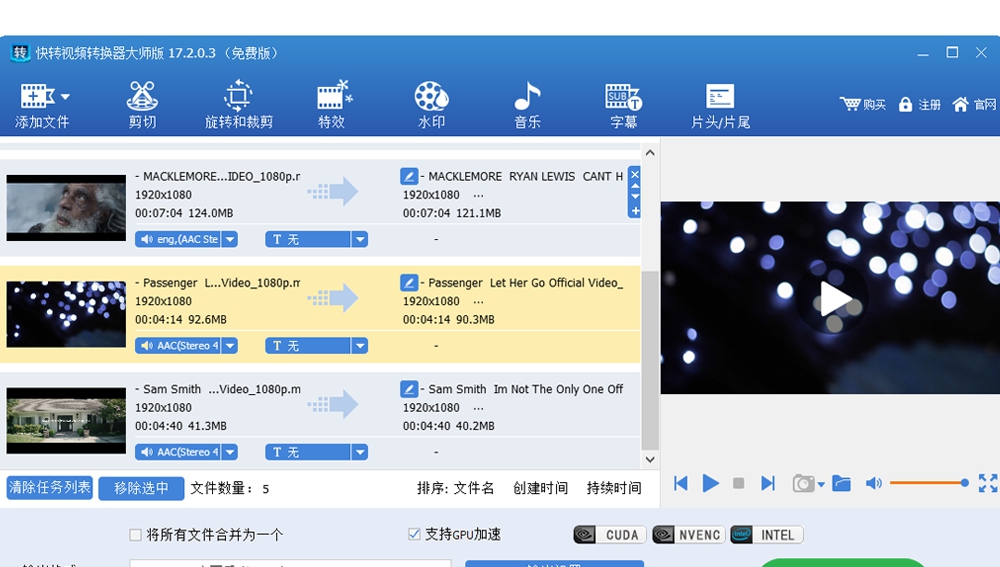Click the INTEL badge

(x=767, y=534)
